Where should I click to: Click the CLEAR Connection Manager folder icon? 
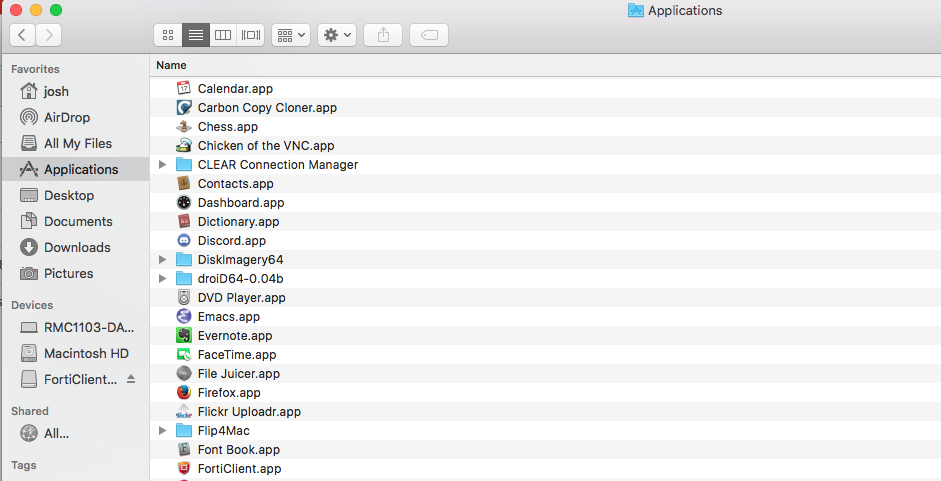pos(184,165)
